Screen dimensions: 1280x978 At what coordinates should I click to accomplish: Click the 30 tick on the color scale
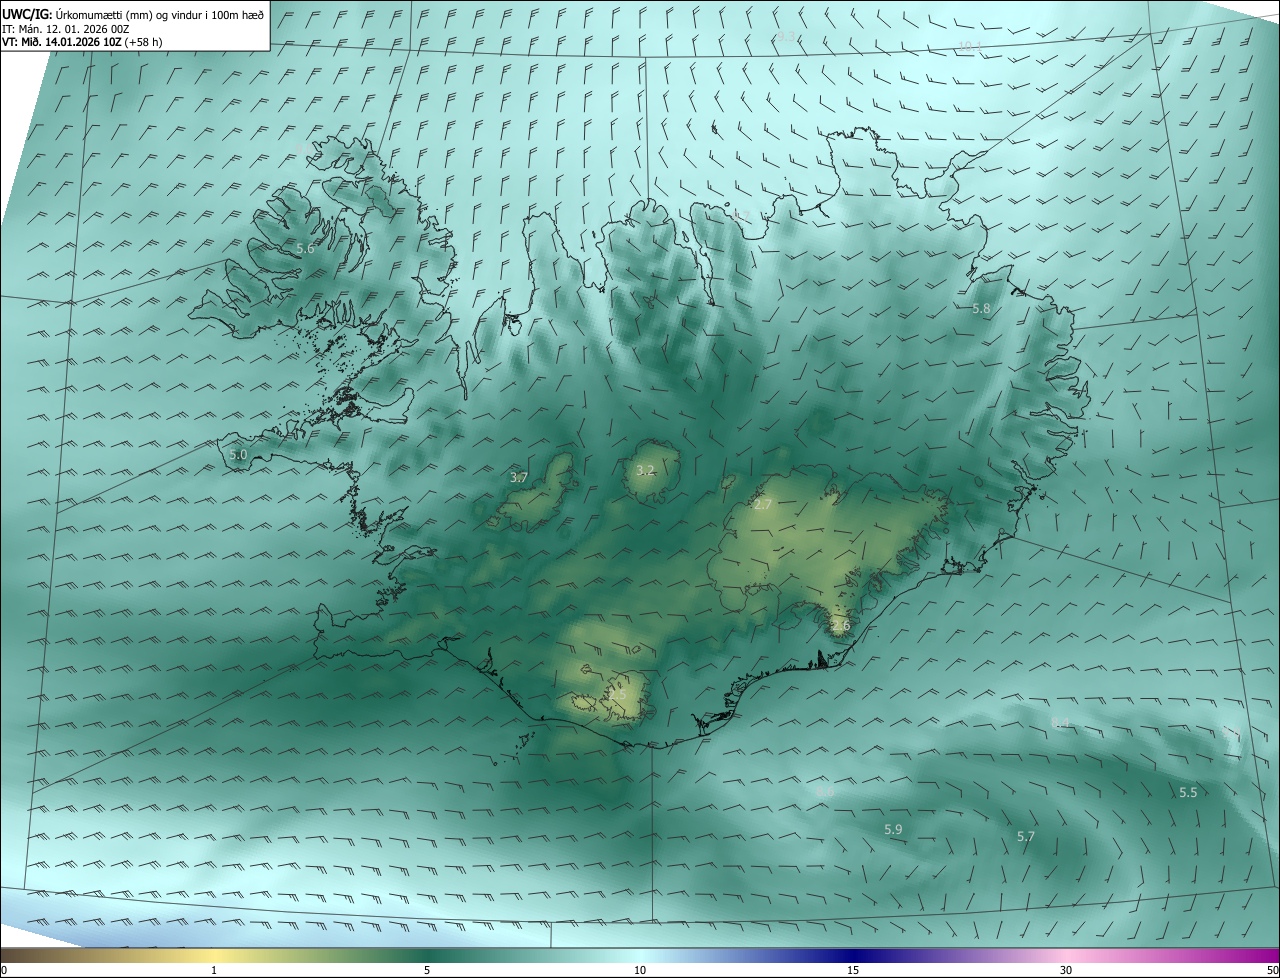tap(1066, 970)
